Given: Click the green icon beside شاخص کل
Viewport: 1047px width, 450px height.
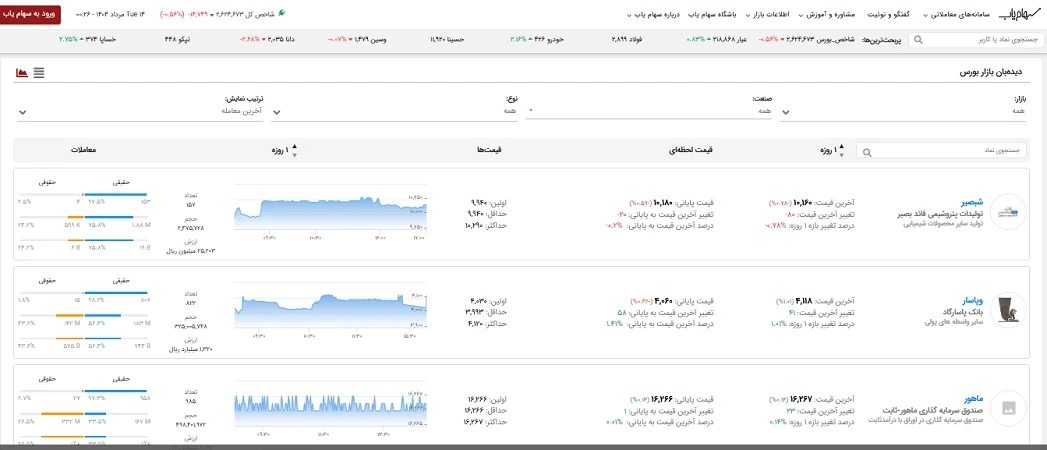Looking at the screenshot, I should 281,13.
